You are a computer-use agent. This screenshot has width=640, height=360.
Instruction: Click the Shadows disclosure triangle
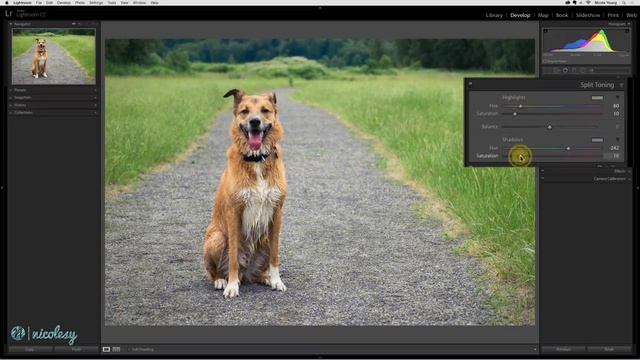pos(618,140)
